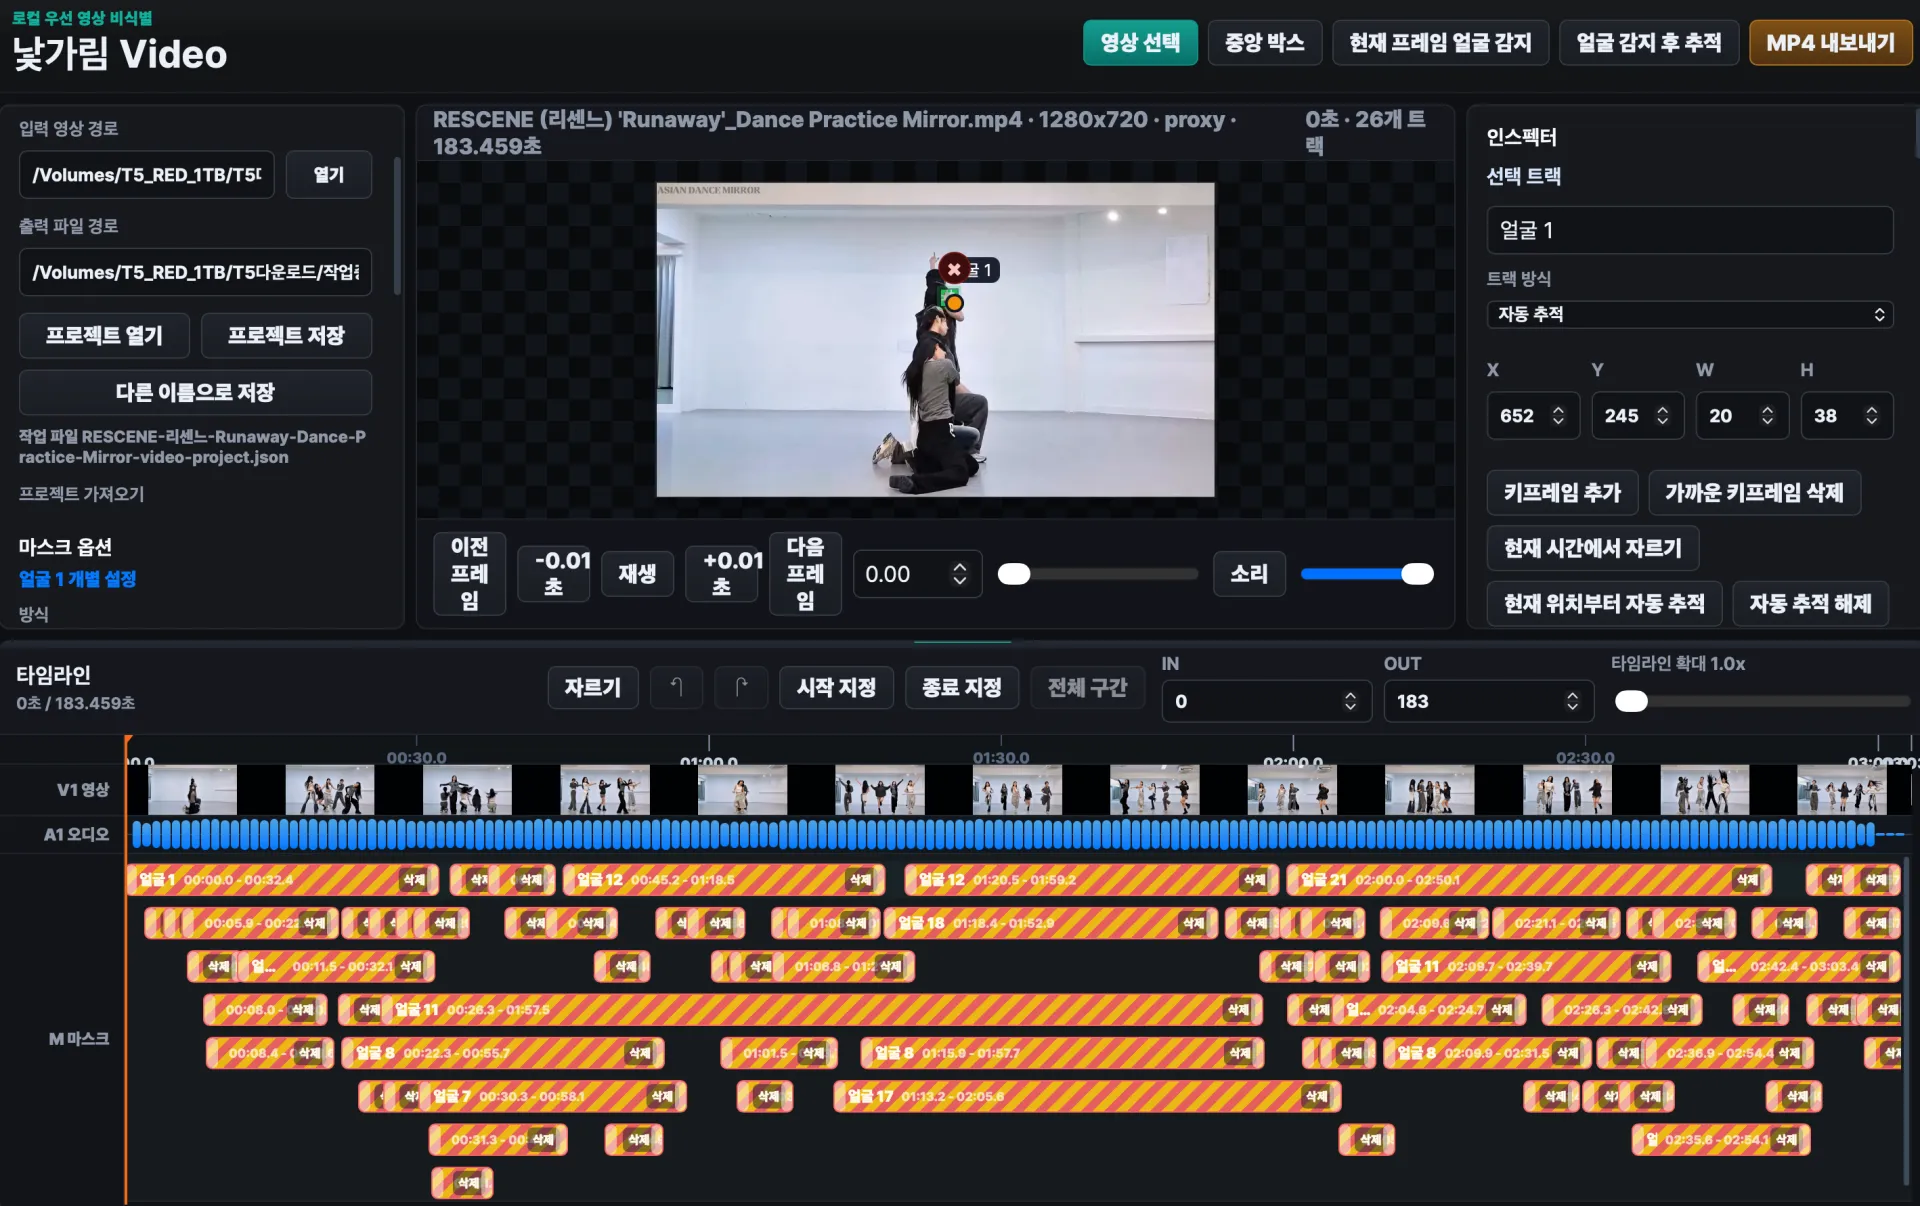Click the 입력 영상 경로 path field
Viewport: 1920px width, 1206px height.
click(x=146, y=175)
